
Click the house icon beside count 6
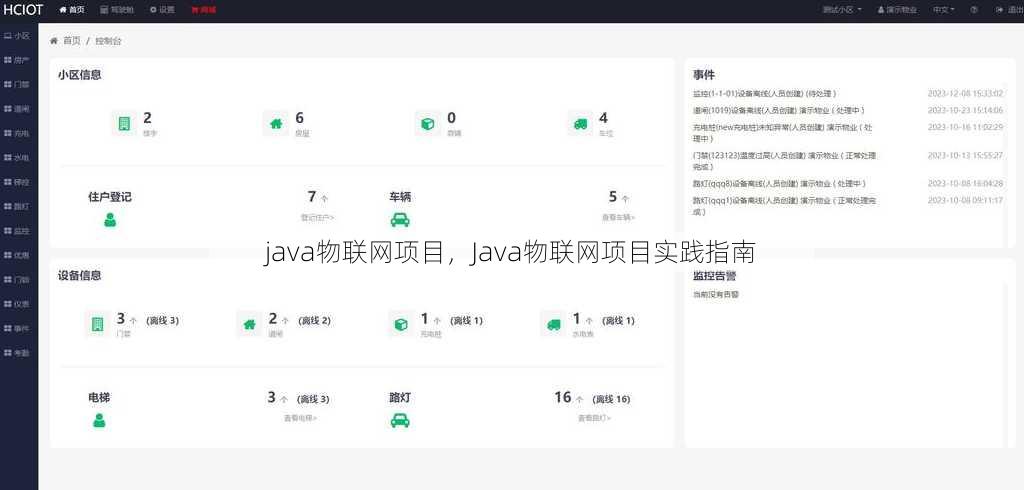click(x=276, y=123)
